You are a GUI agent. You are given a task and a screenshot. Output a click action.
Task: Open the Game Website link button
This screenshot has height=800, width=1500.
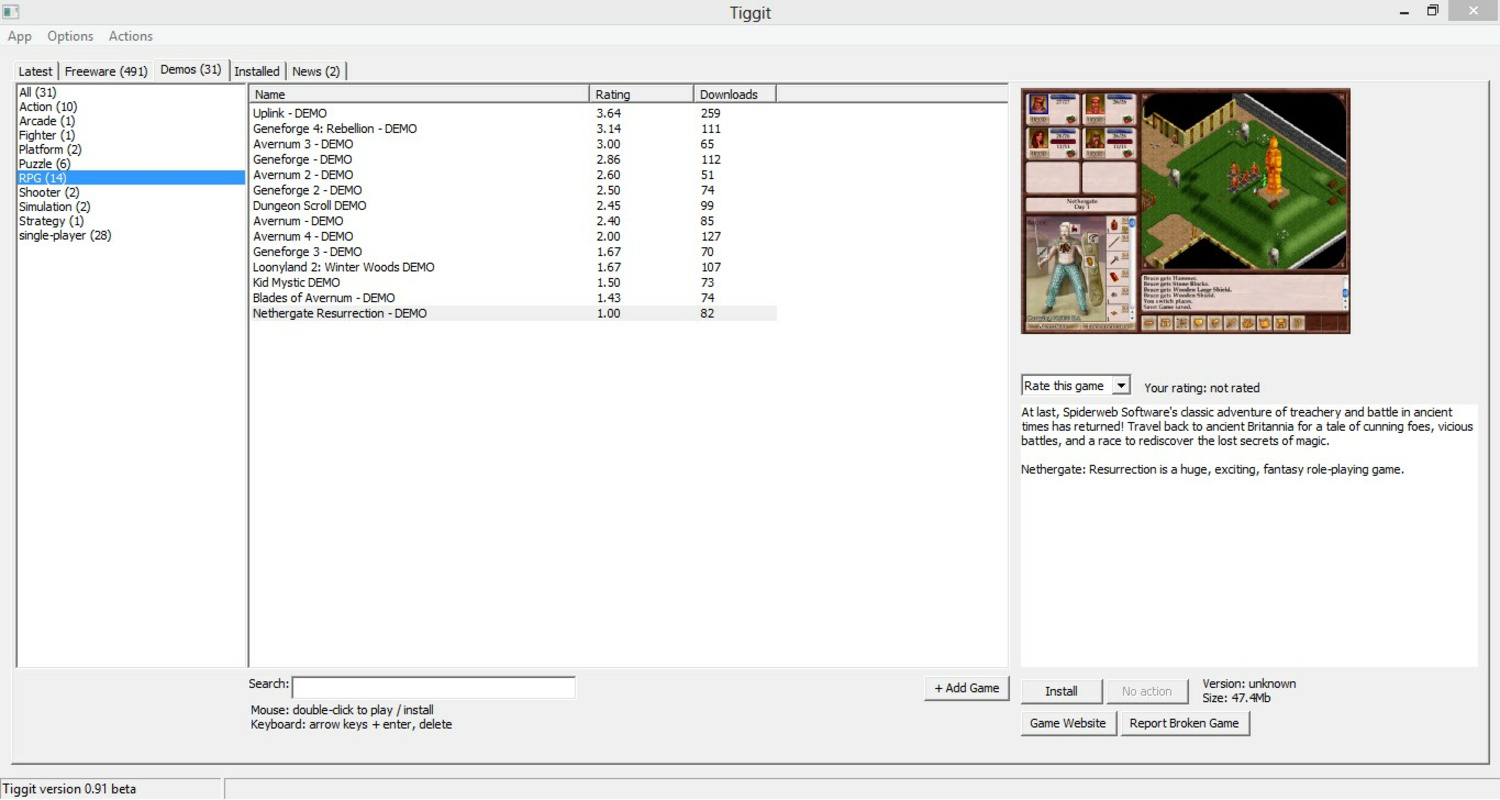1068,723
